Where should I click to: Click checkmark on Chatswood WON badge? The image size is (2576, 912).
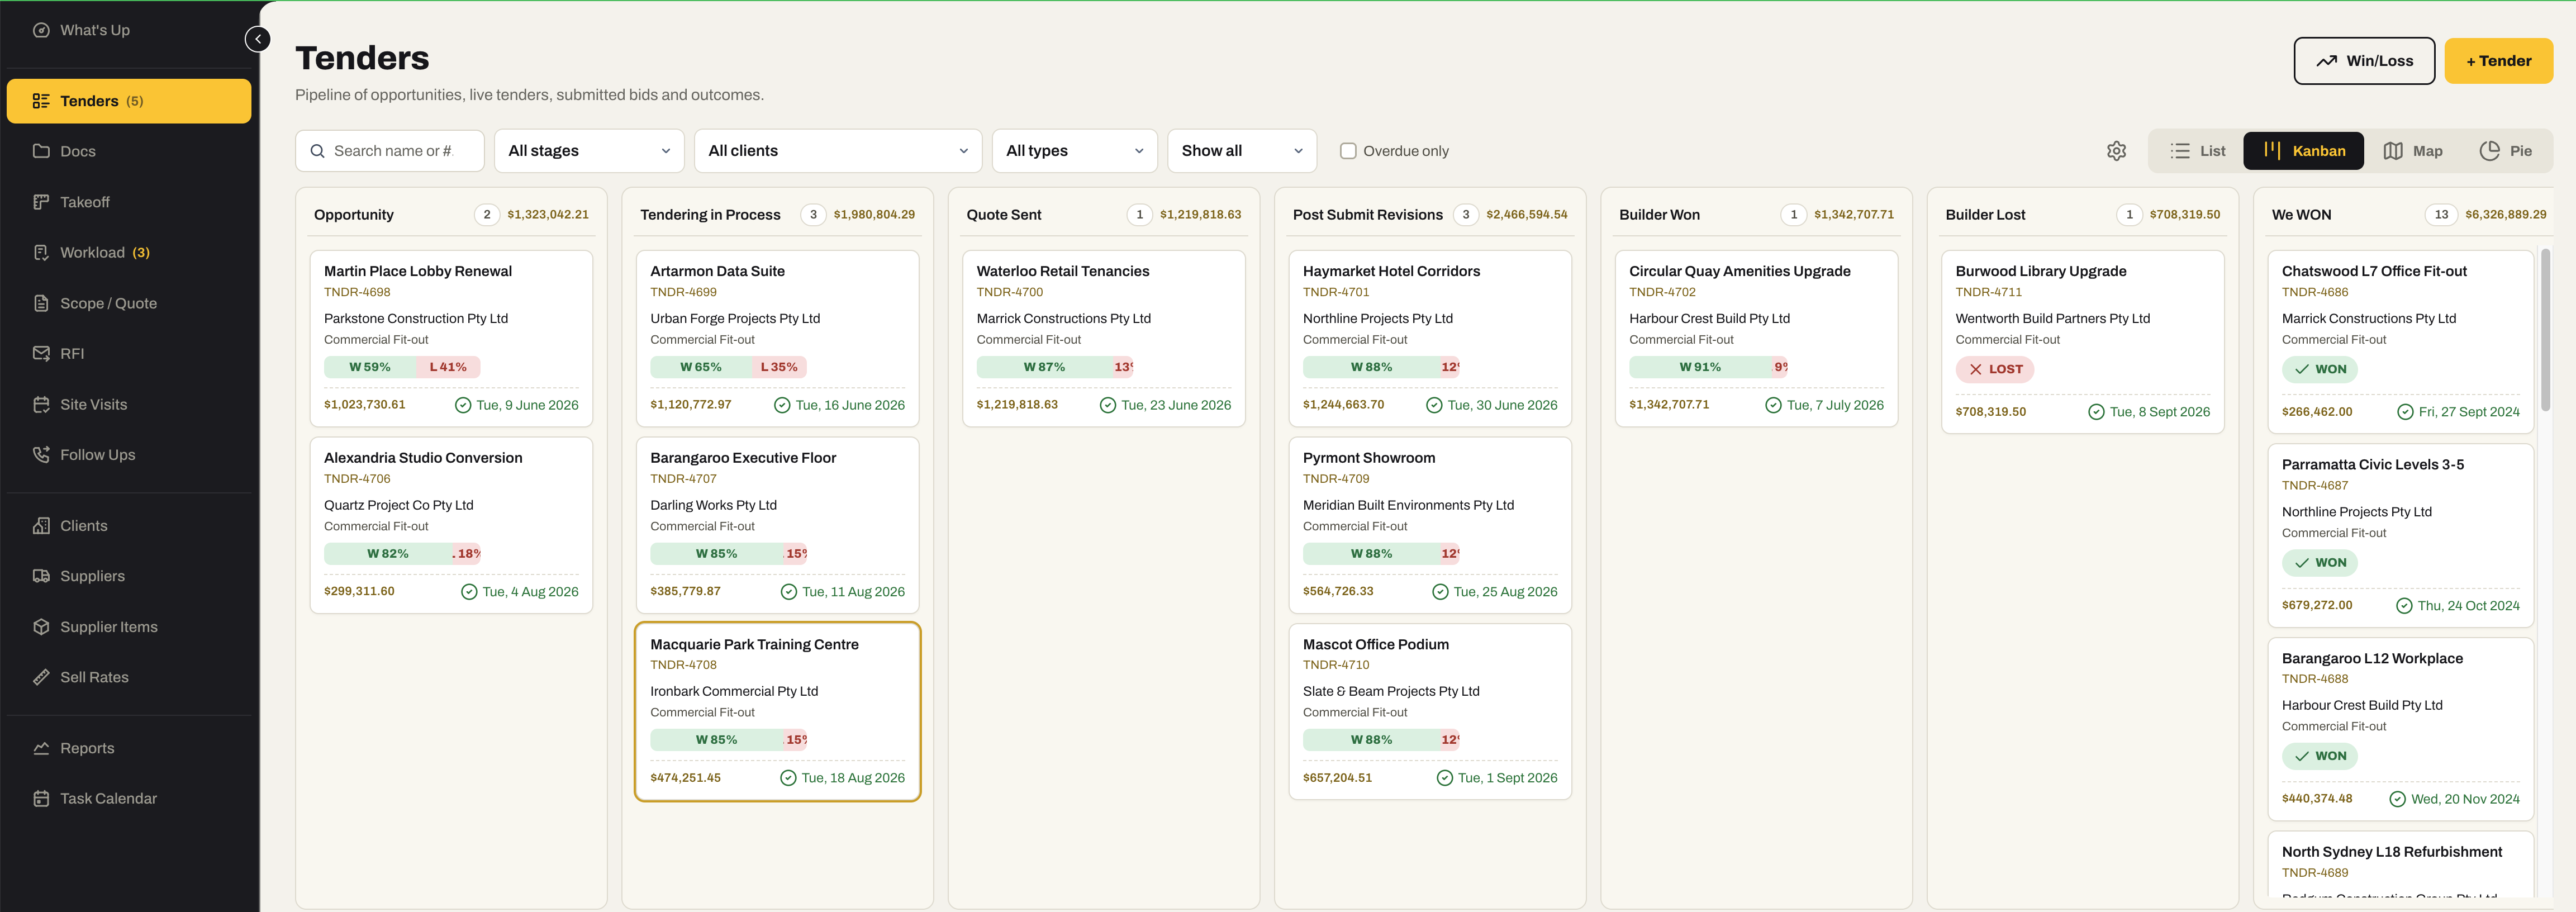click(2301, 369)
